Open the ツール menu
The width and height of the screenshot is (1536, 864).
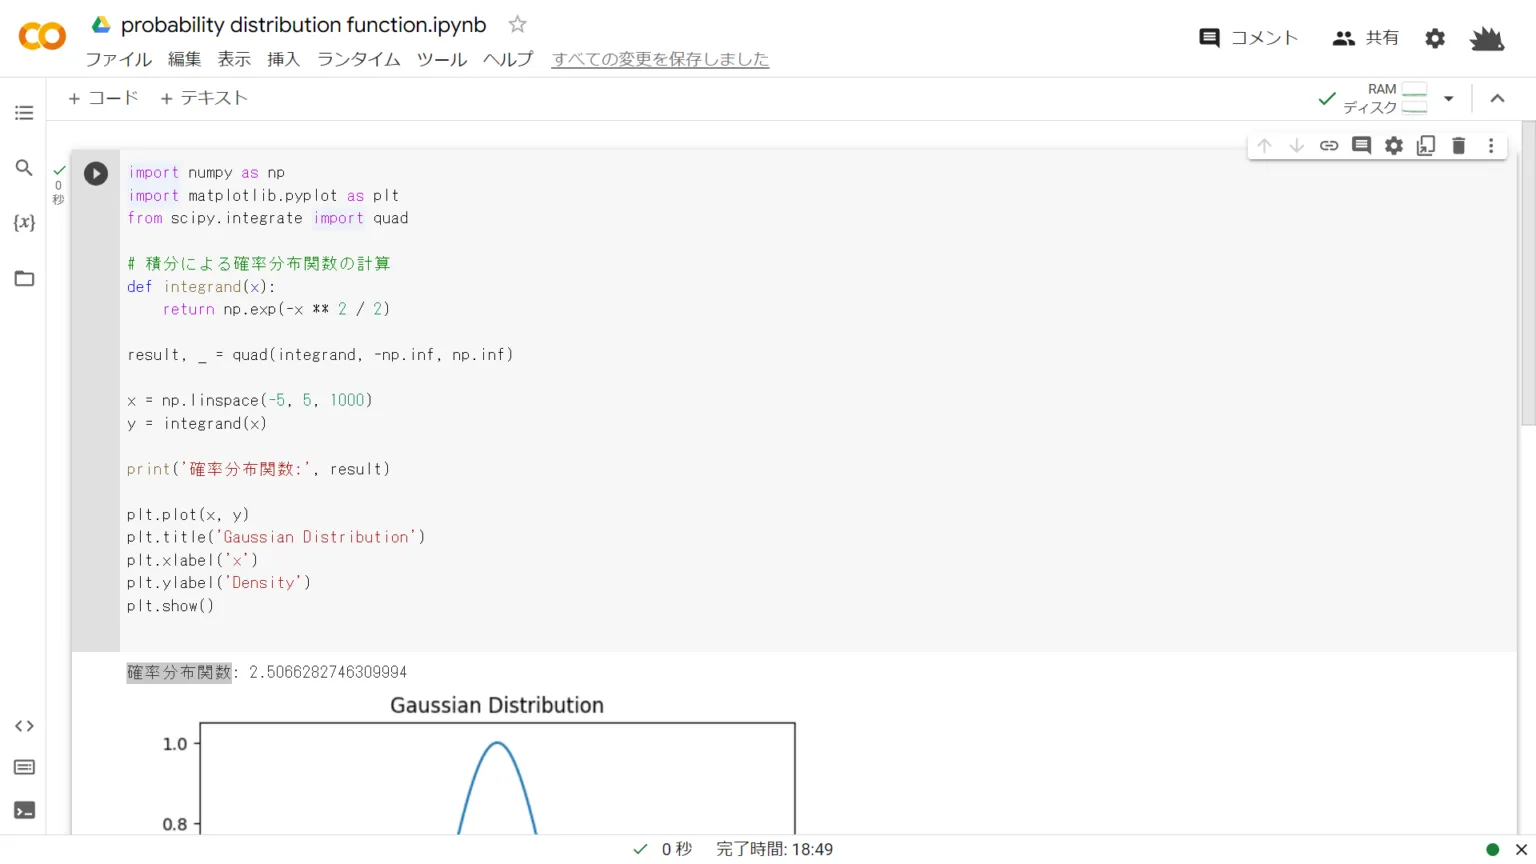[x=441, y=59]
